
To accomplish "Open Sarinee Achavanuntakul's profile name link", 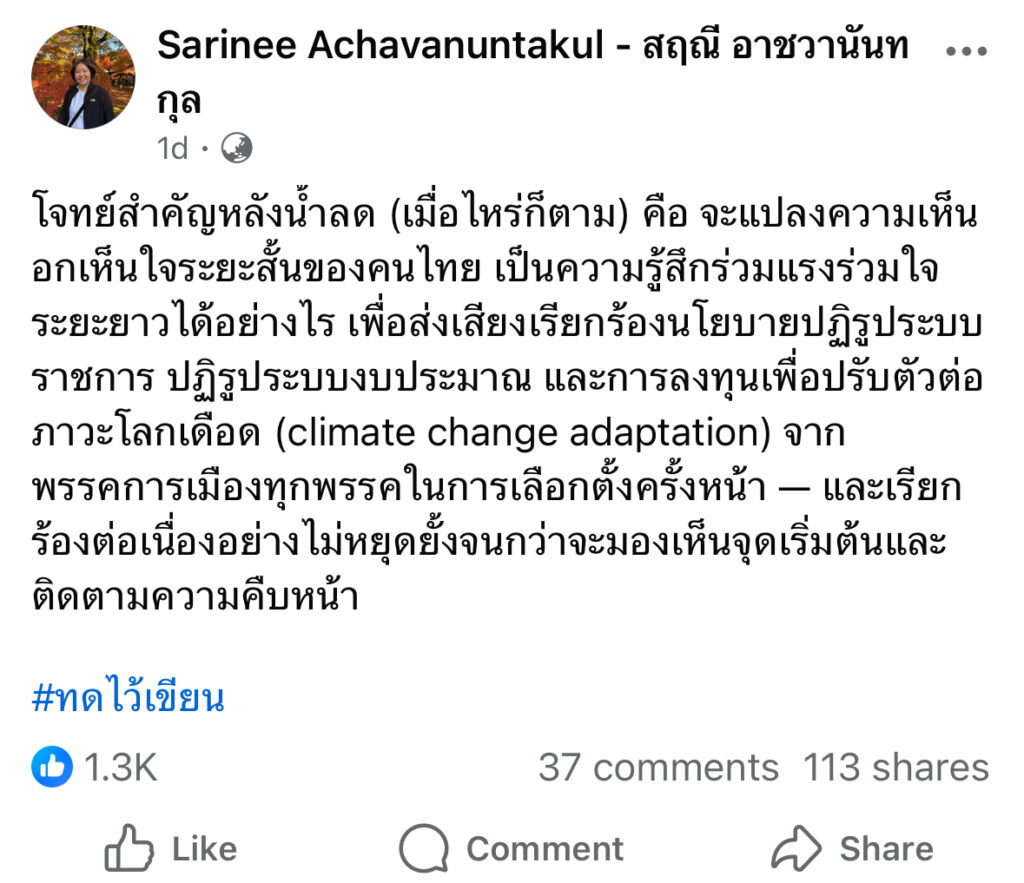I will tap(379, 45).
